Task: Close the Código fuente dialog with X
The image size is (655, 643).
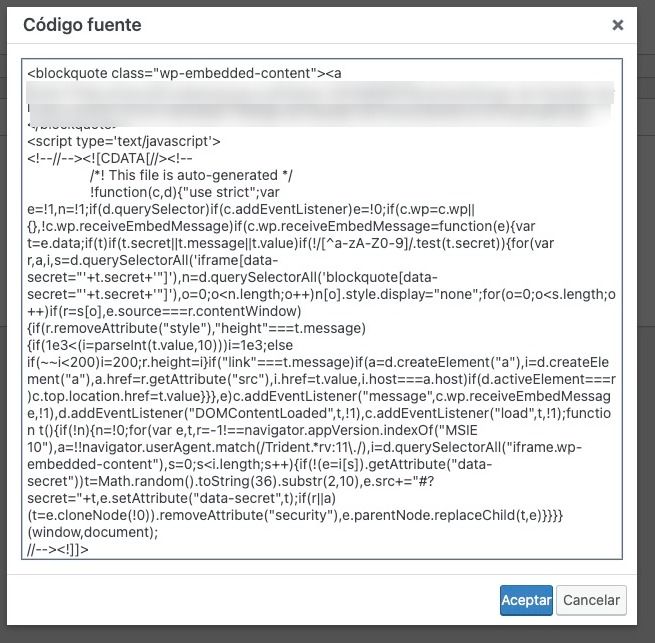Action: pyautogui.click(x=617, y=25)
